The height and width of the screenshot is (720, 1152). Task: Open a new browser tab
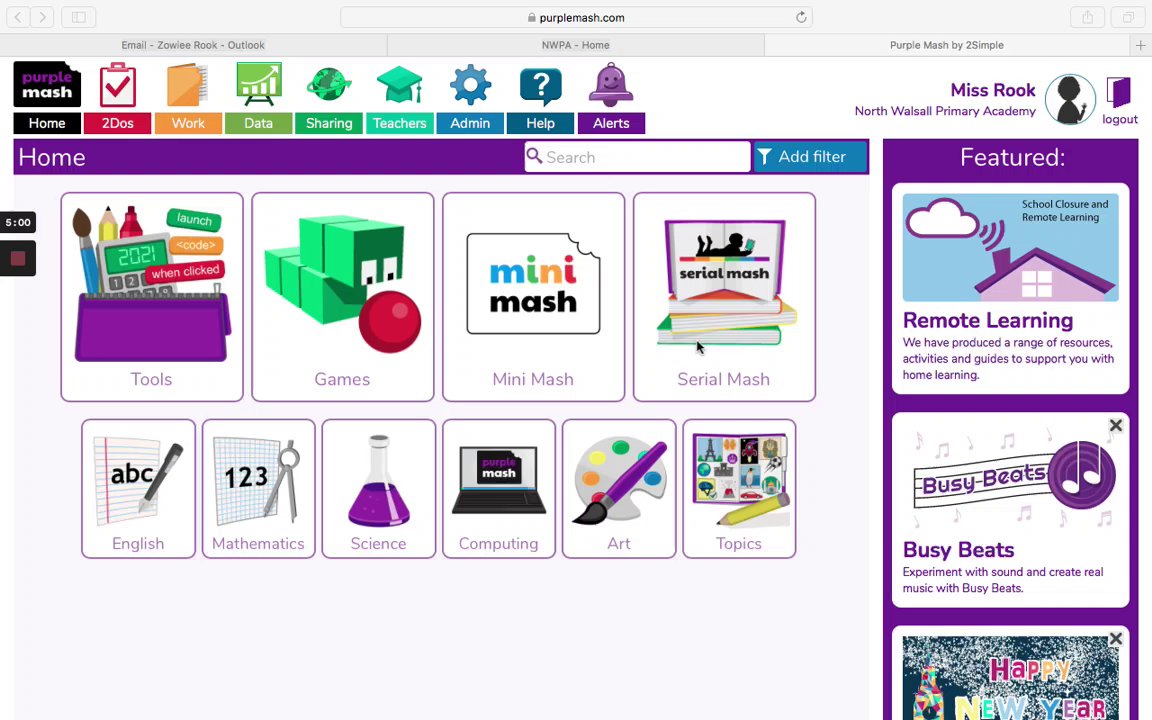1140,45
